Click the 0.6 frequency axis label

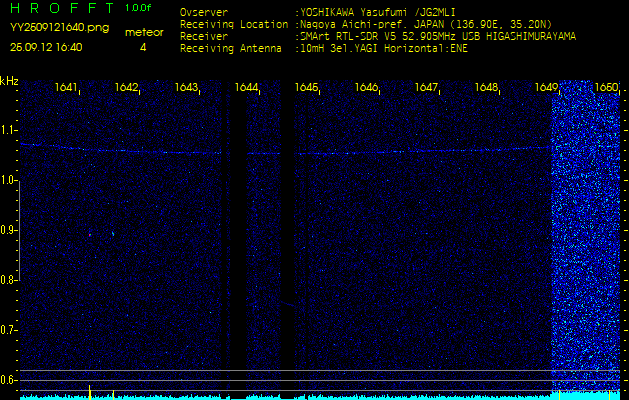9,379
